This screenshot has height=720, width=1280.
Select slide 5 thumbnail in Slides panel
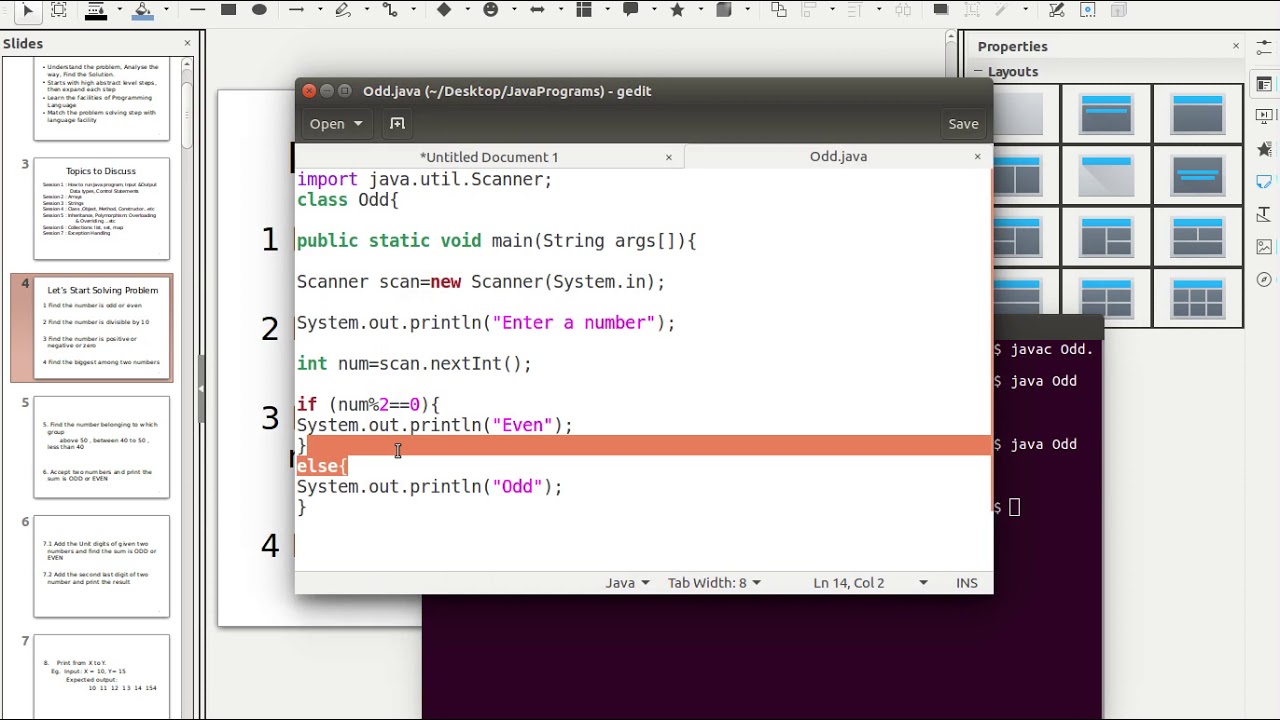click(x=101, y=447)
